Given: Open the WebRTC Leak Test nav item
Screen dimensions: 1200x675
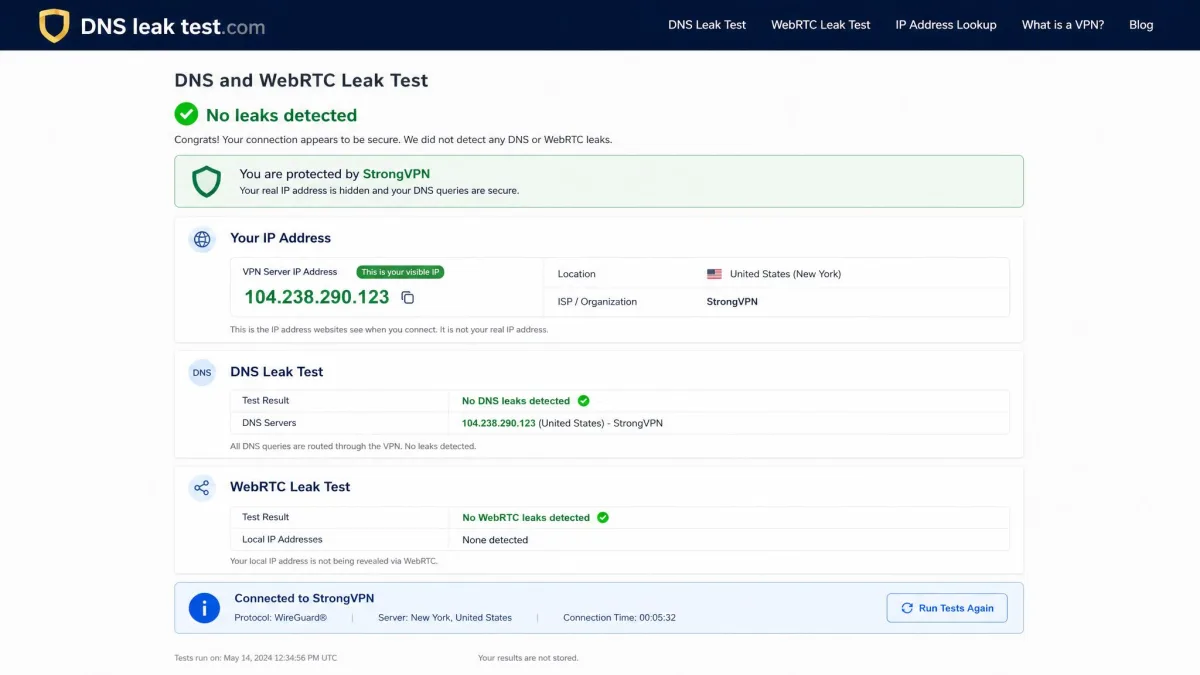Looking at the screenshot, I should (x=821, y=25).
